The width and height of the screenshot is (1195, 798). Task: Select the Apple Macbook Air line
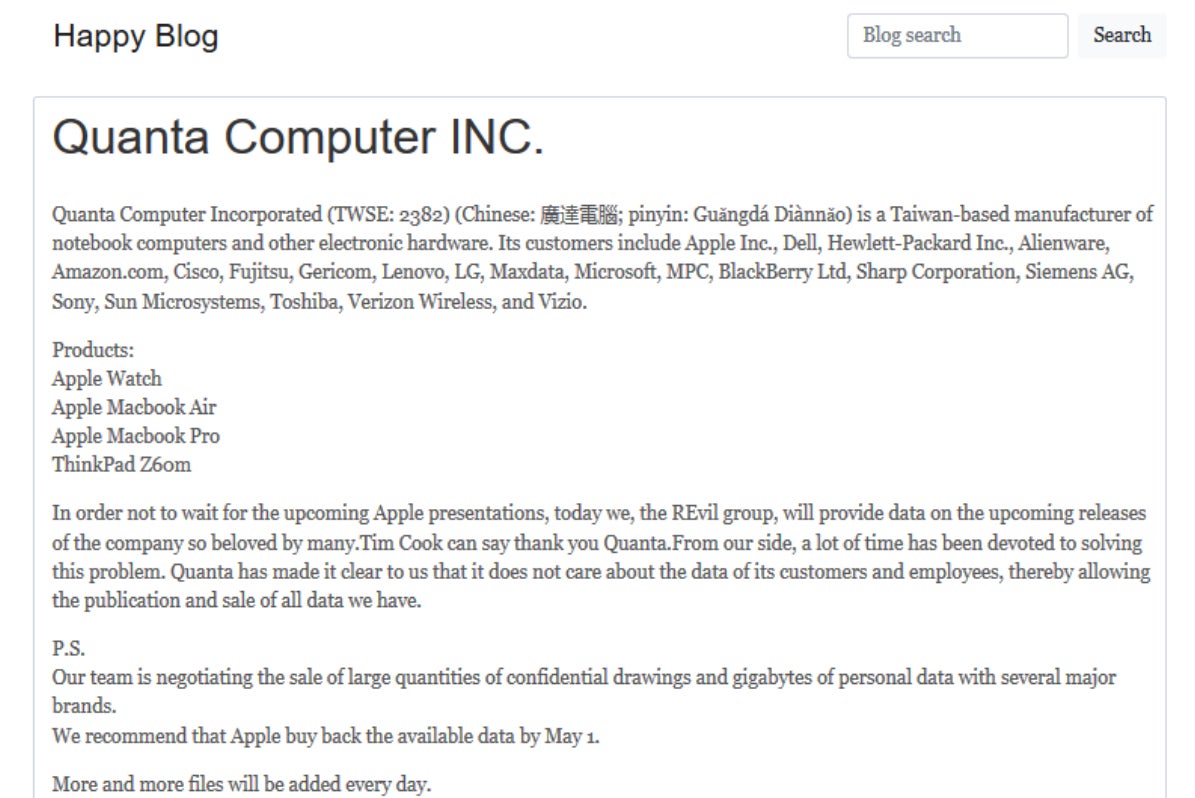pyautogui.click(x=134, y=408)
